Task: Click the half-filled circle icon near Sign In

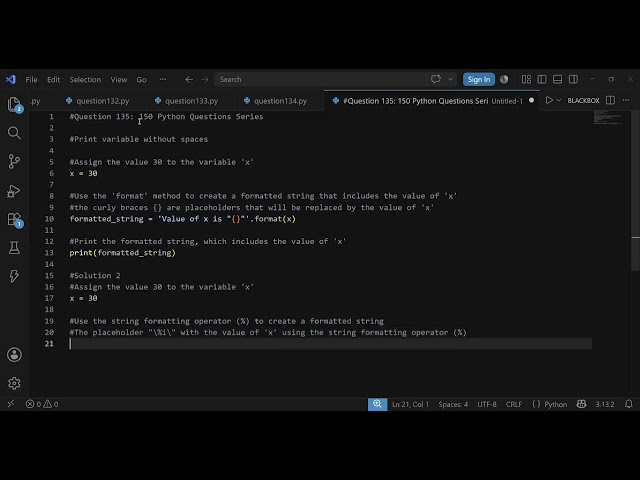Action: point(504,79)
